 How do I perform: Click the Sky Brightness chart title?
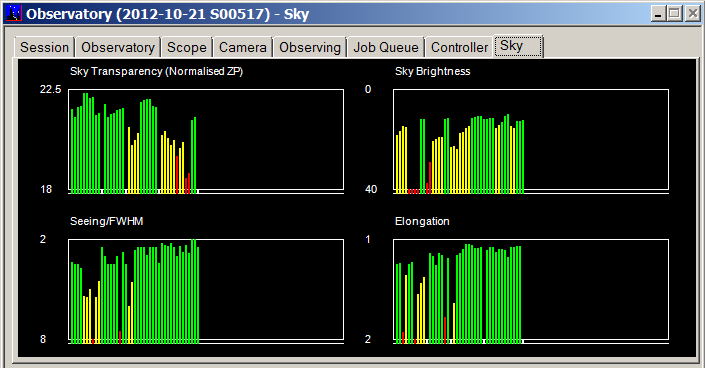pos(433,72)
